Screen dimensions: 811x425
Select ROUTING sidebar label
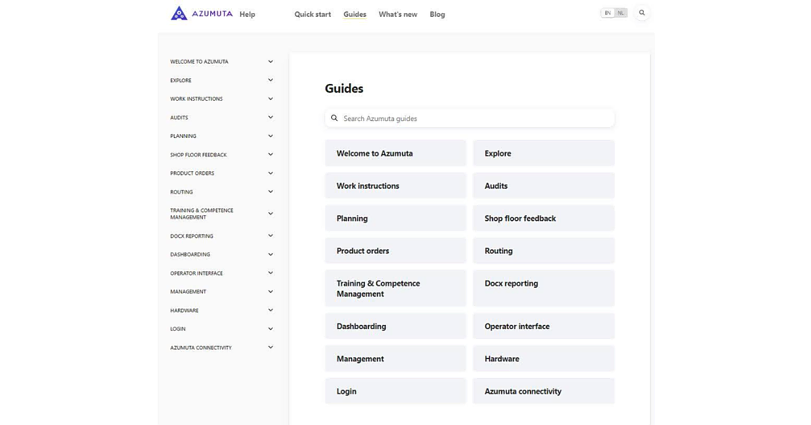pyautogui.click(x=182, y=192)
